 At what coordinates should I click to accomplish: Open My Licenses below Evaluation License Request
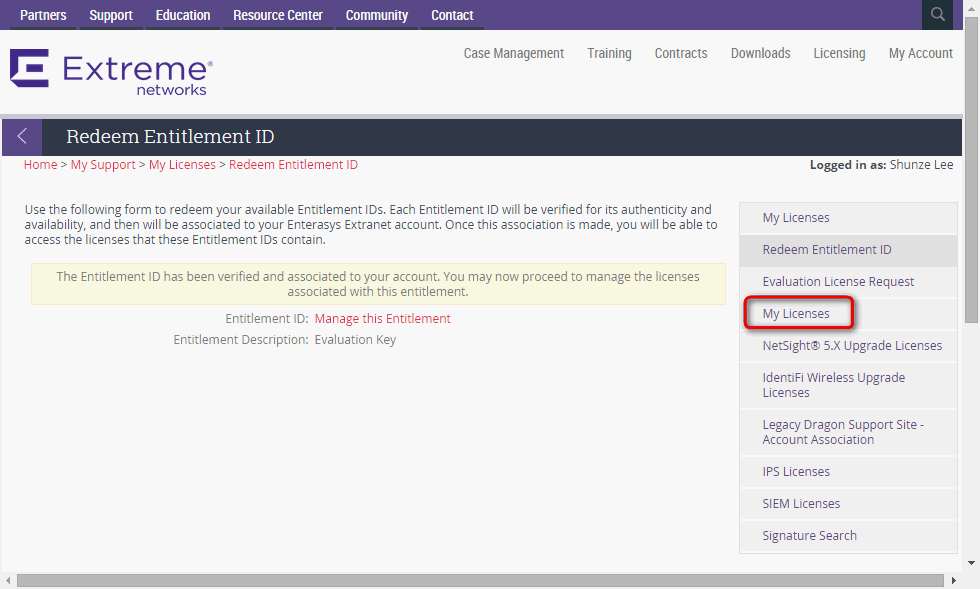point(848,313)
